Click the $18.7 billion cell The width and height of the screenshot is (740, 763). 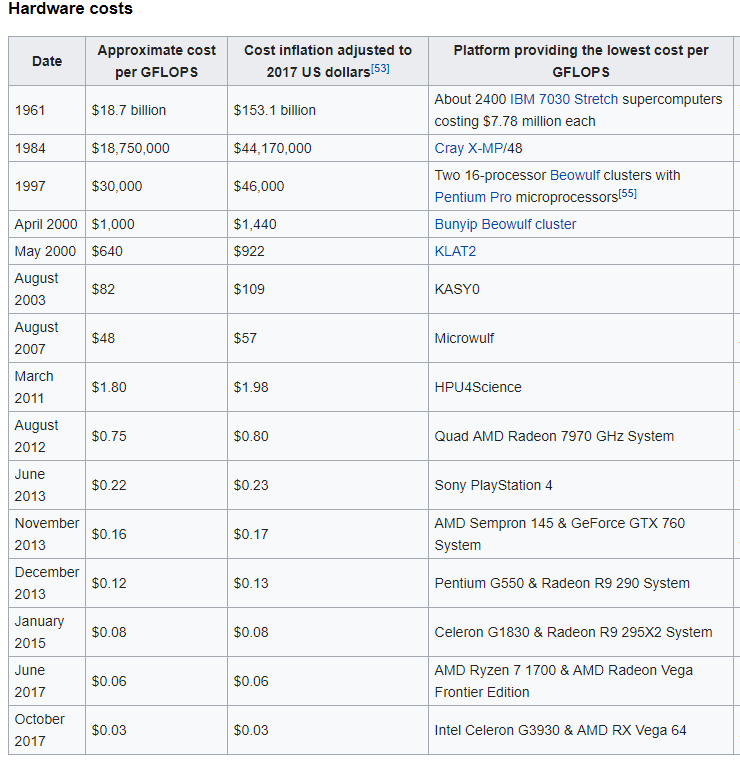click(x=156, y=110)
